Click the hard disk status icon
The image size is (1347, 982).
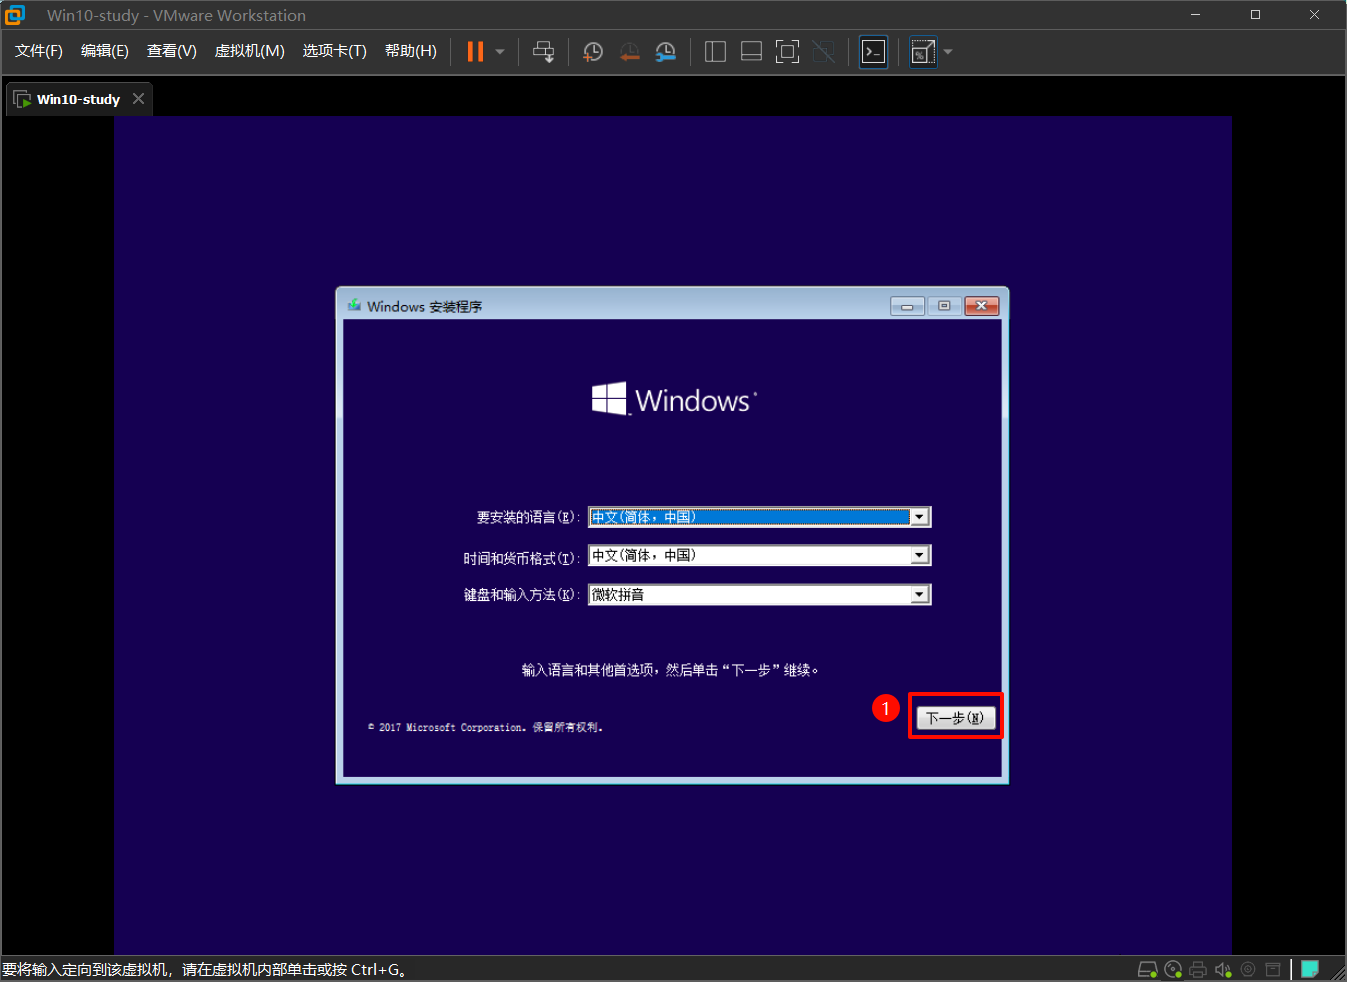point(1147,969)
